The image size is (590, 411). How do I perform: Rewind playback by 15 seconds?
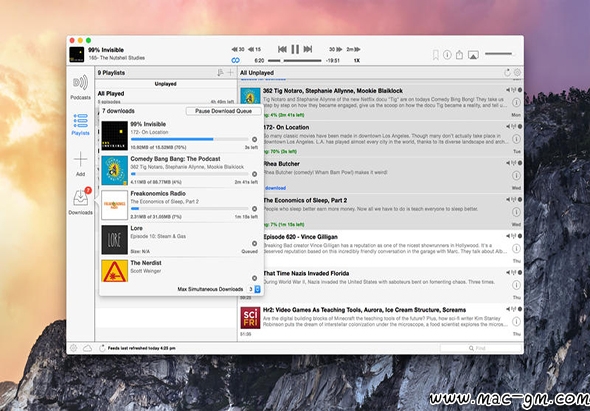254,49
